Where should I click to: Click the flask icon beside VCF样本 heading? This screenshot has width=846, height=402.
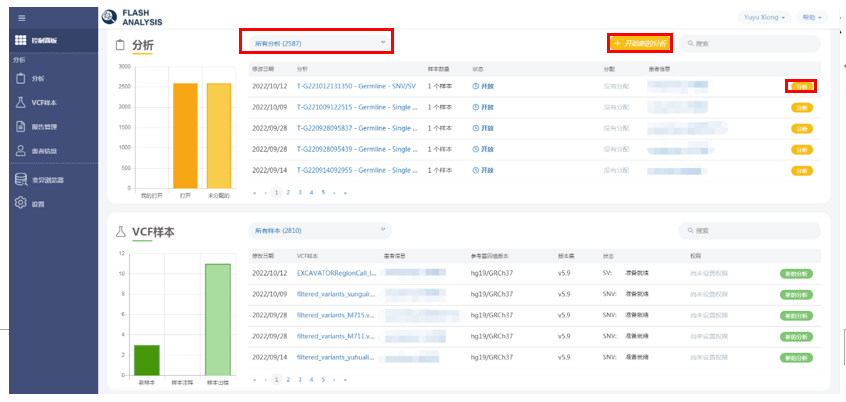pos(121,232)
